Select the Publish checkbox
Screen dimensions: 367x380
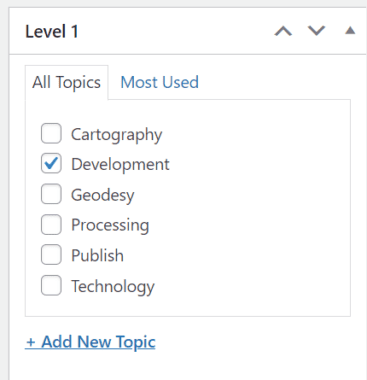[x=51, y=255]
